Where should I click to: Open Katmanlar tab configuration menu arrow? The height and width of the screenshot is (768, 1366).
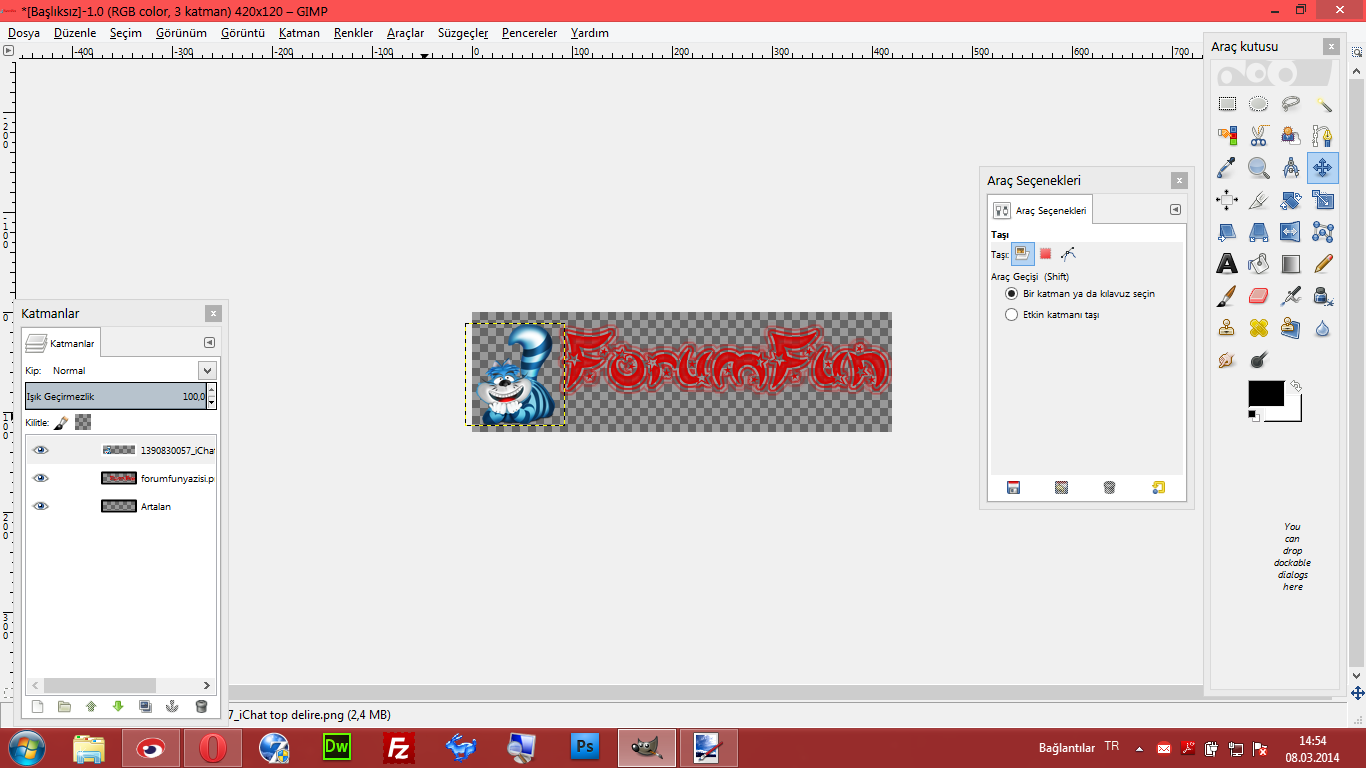209,342
